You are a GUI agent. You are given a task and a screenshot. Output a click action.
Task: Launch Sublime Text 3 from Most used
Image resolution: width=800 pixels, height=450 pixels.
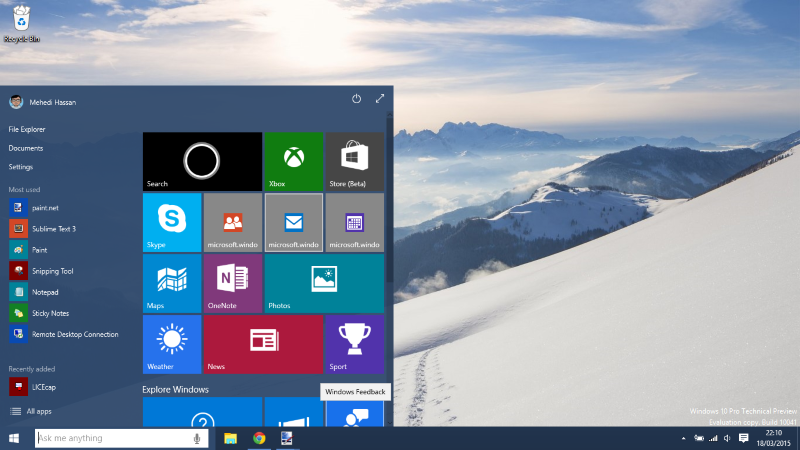coord(54,229)
